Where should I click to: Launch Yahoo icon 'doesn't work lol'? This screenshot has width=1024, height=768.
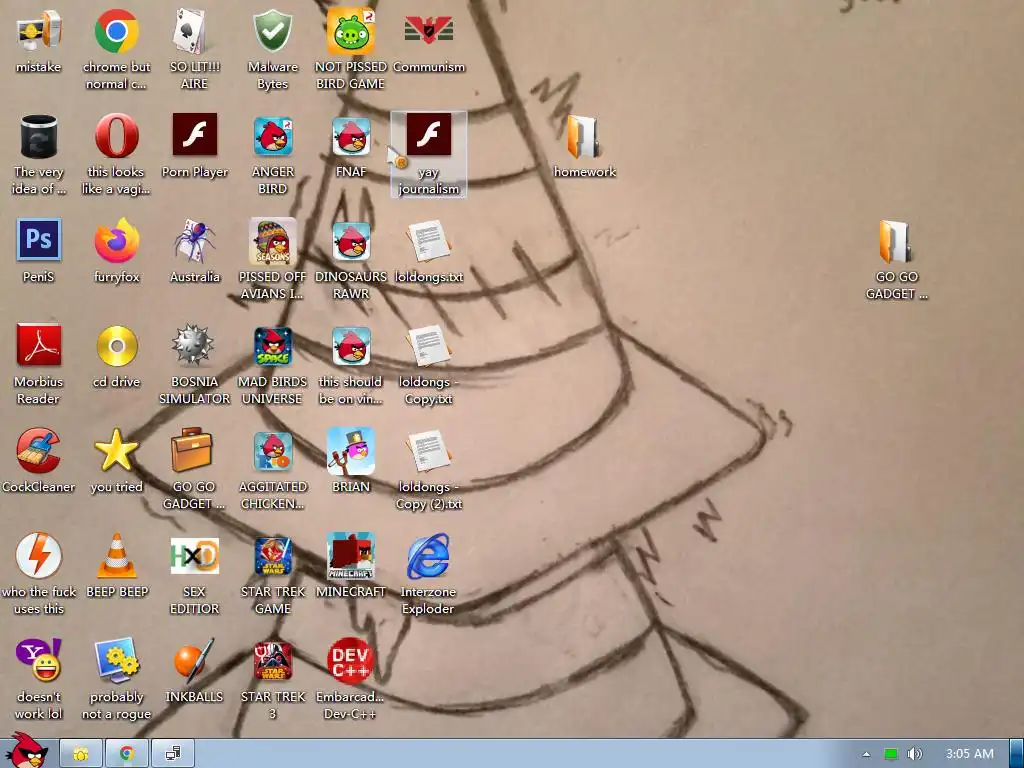tap(39, 660)
